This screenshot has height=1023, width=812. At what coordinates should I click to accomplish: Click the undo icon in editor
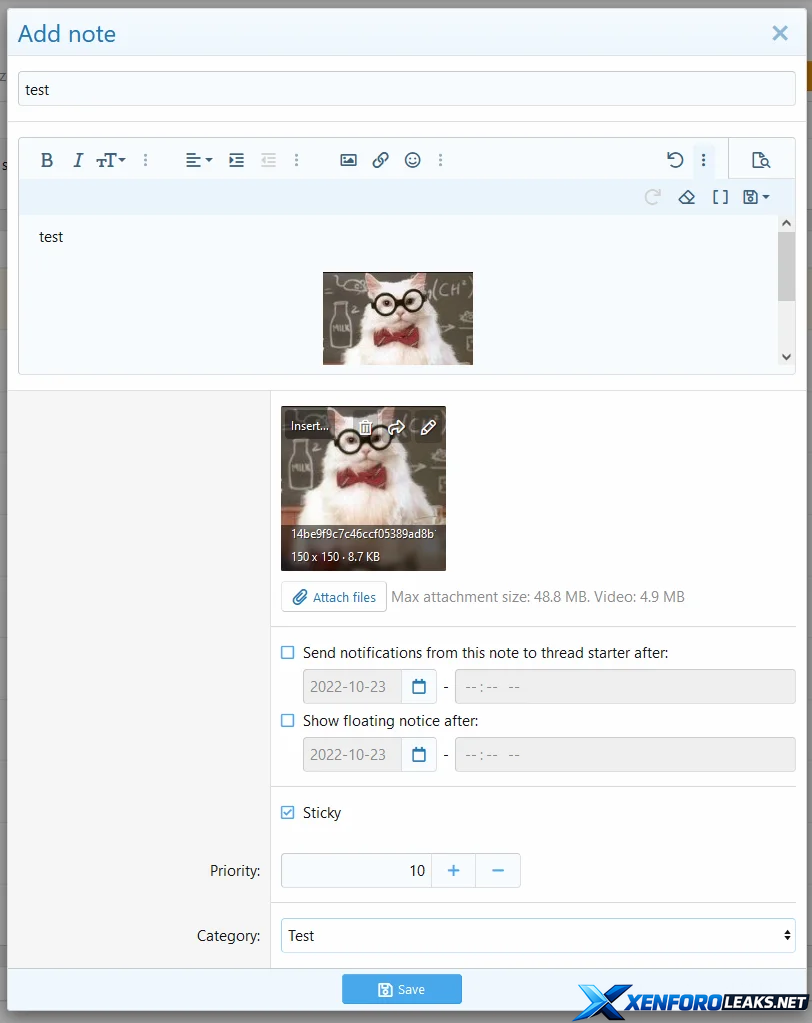coord(675,160)
